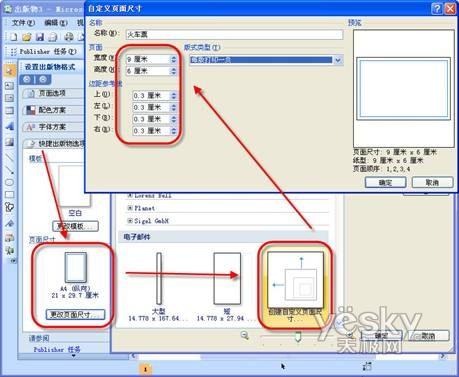Viewport: 459px width, 377px height.
Task: Select the AutoShapes tool
Action: coord(9,207)
